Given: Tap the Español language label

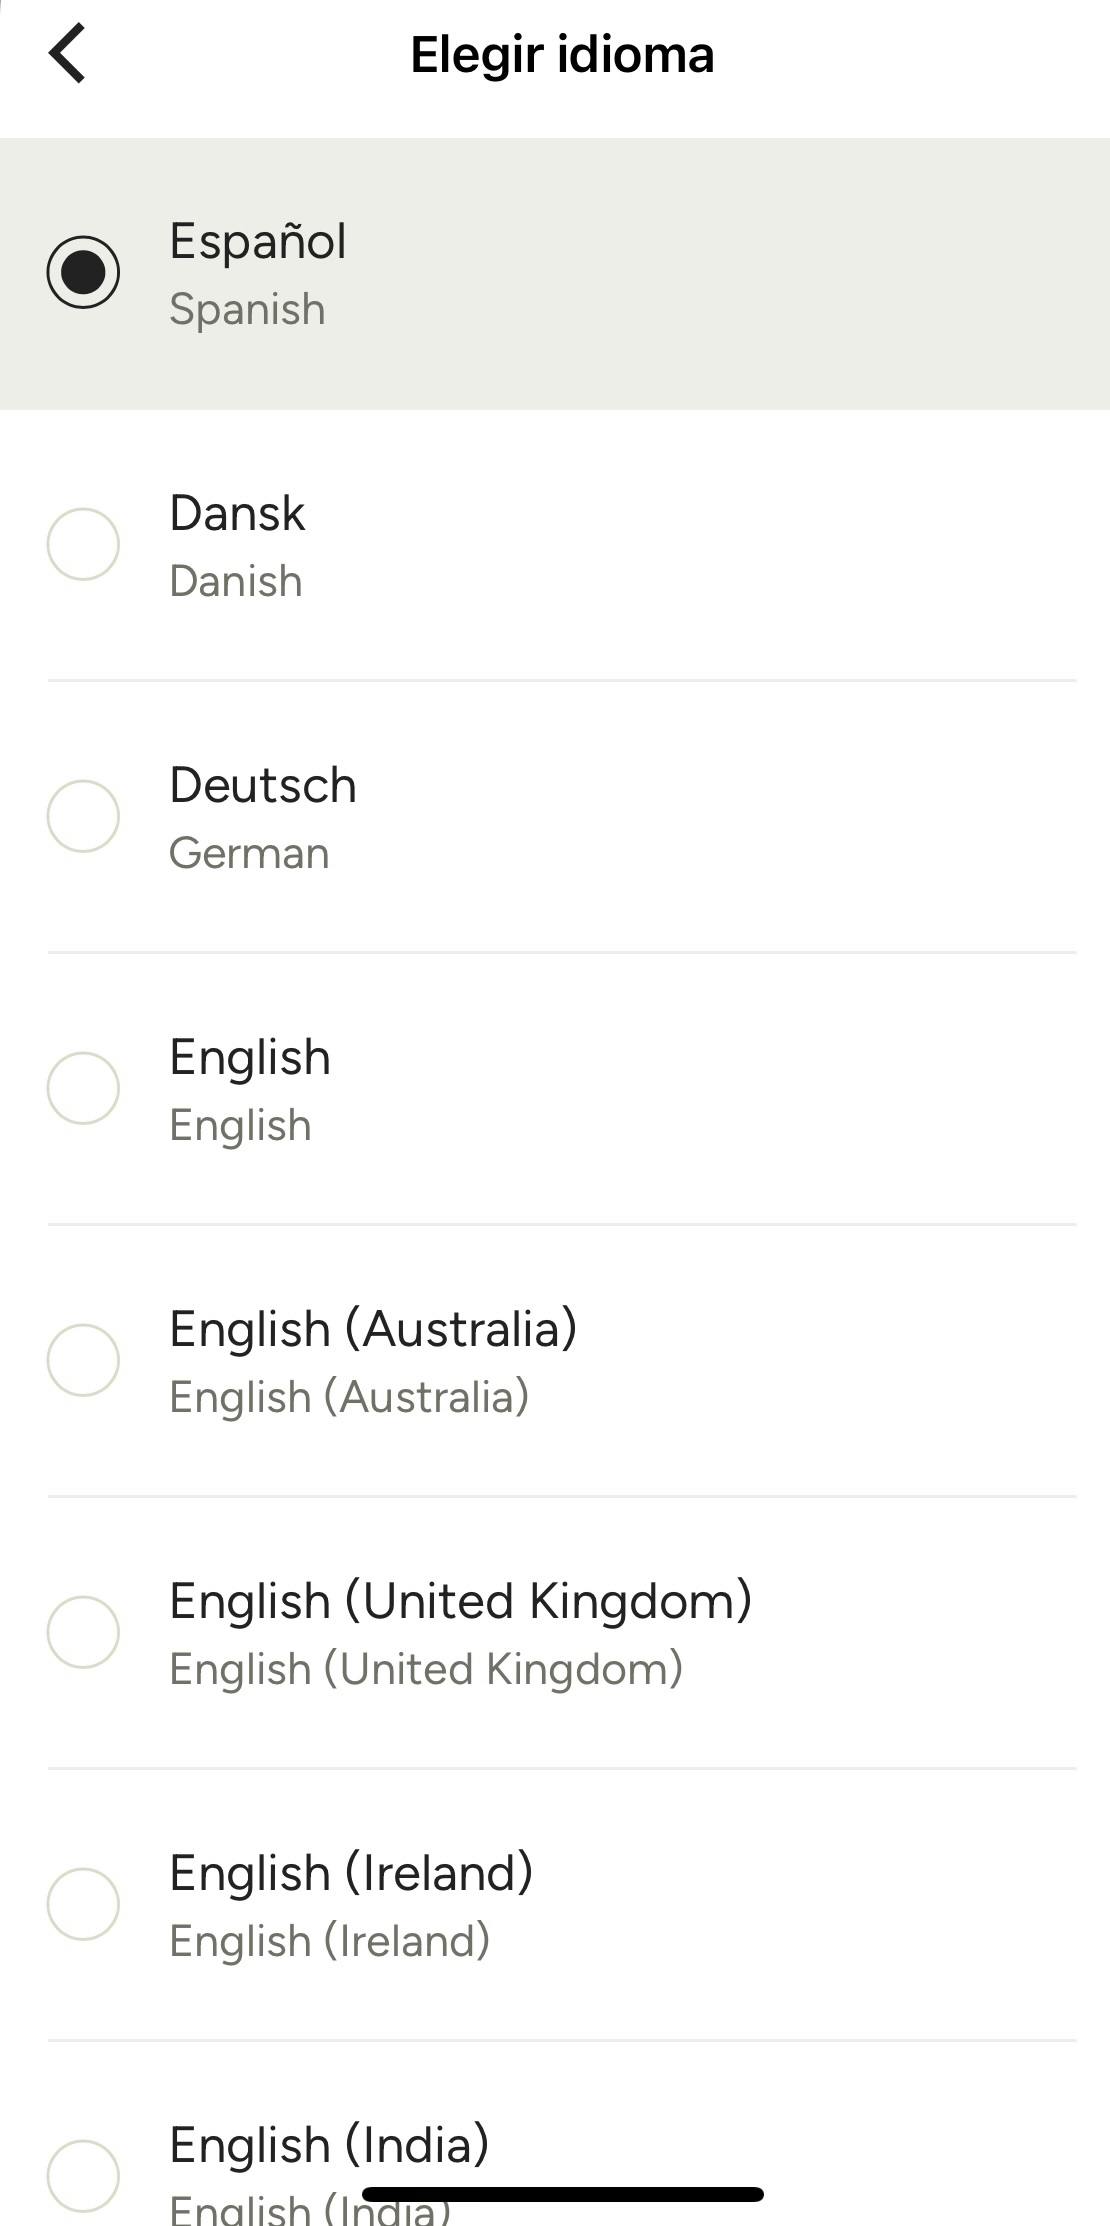Looking at the screenshot, I should click(258, 241).
